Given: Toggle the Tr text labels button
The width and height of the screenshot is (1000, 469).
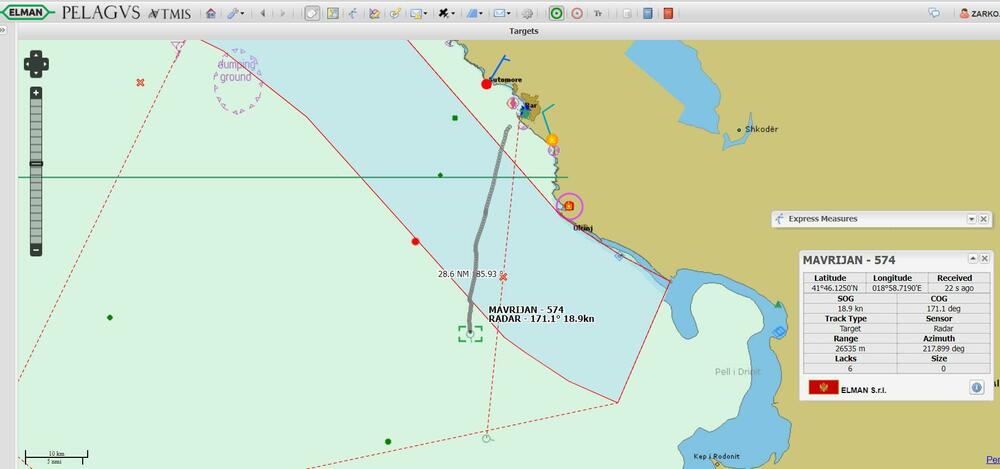Looking at the screenshot, I should [x=598, y=14].
